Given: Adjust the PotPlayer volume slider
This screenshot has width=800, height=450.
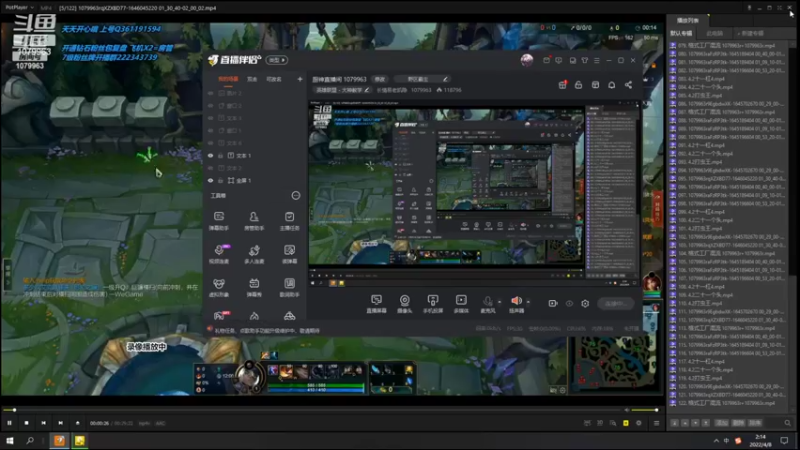Looking at the screenshot, I should 645,410.
